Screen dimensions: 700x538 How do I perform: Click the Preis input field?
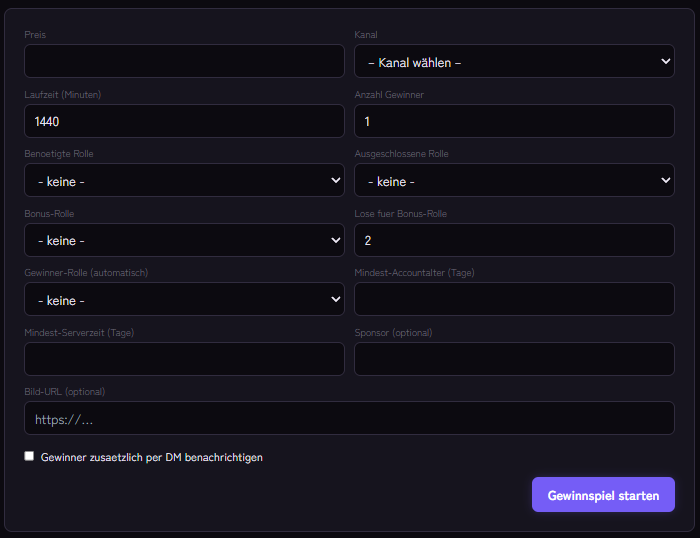pyautogui.click(x=184, y=61)
